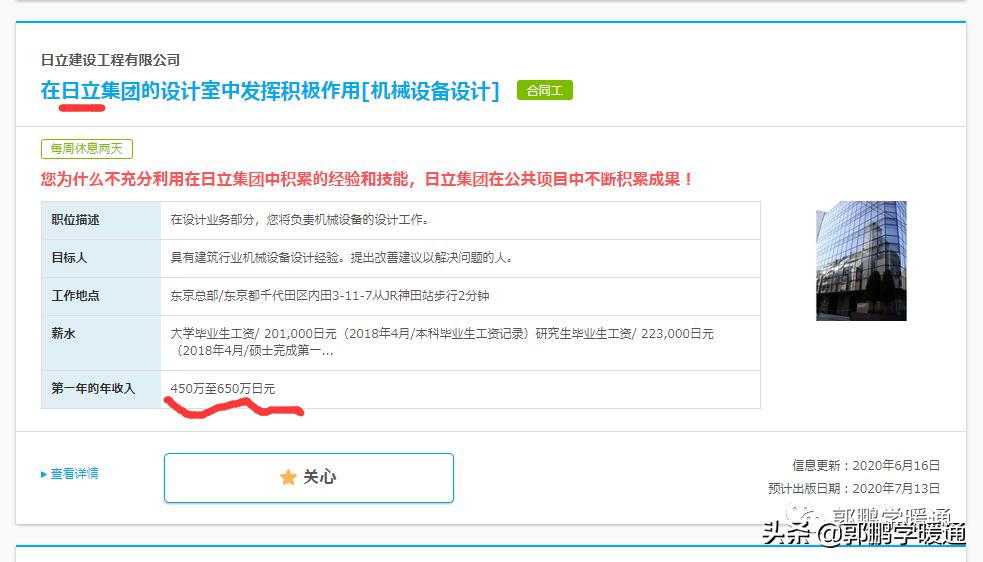
Task: Click the 450万至650万日元 income value
Action: [x=223, y=389]
